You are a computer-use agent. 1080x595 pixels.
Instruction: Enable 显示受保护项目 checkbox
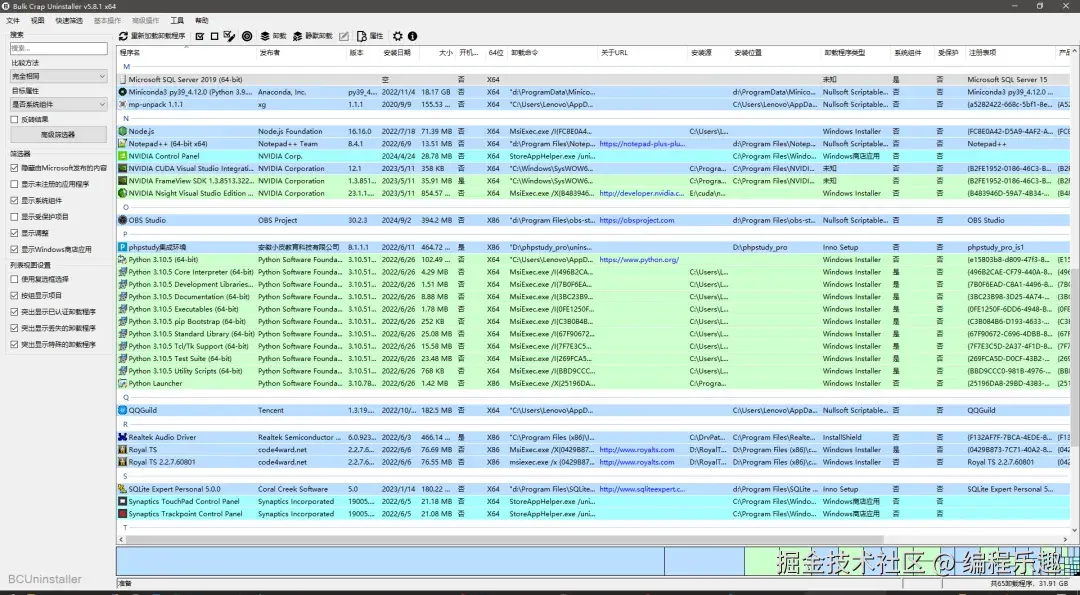point(14,216)
